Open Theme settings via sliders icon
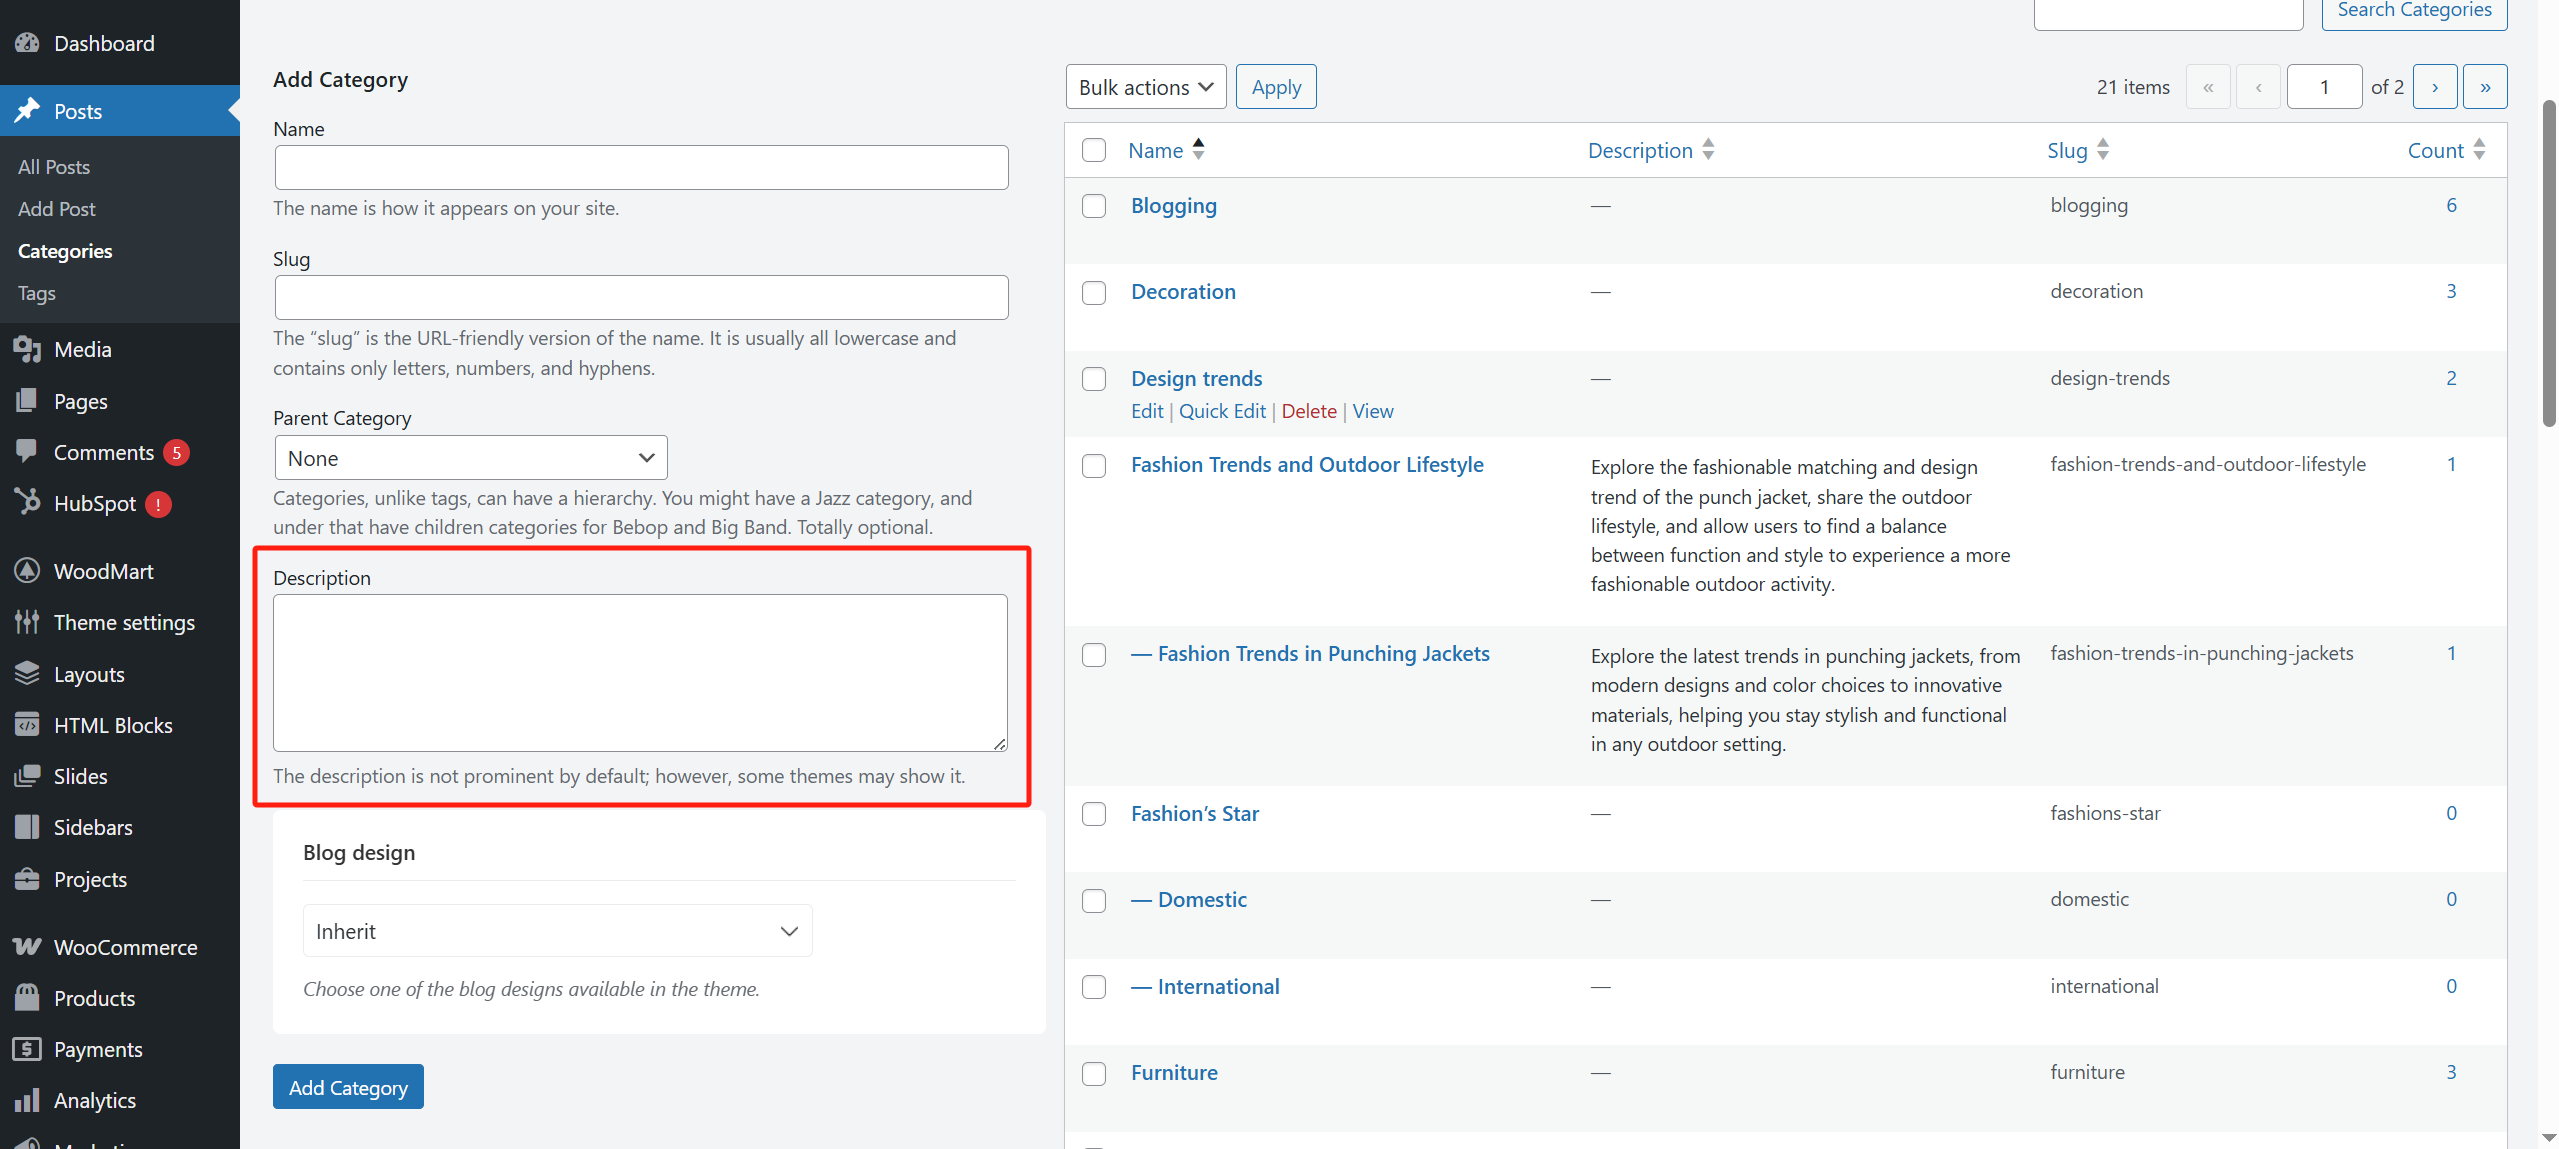The width and height of the screenshot is (2559, 1149). point(27,622)
